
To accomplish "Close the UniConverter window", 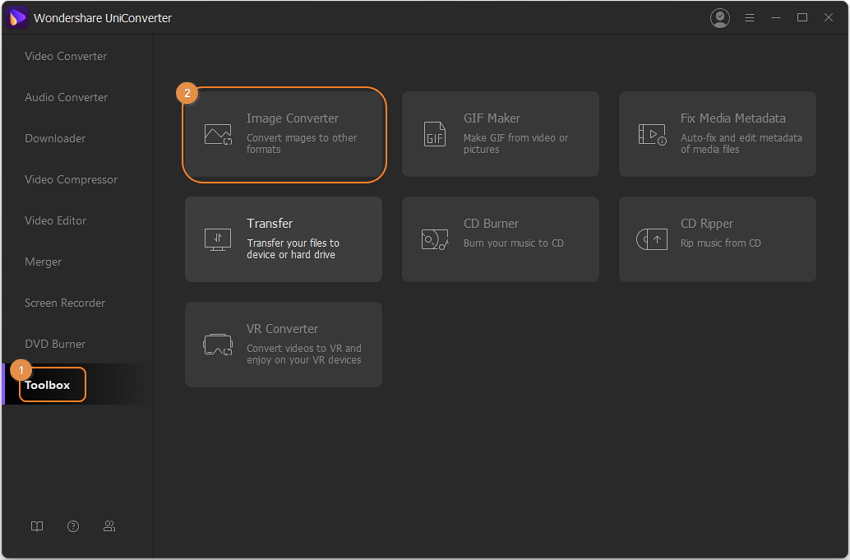I will [828, 18].
